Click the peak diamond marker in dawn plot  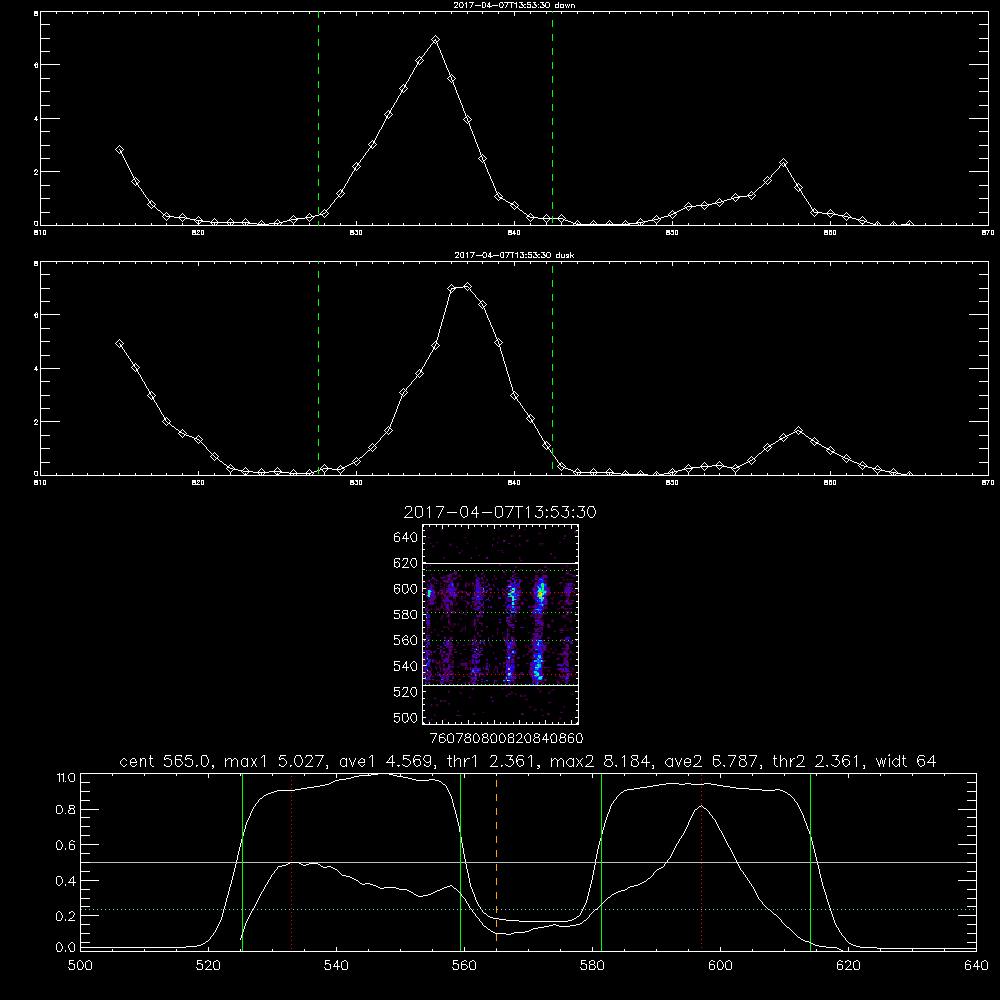(436, 40)
